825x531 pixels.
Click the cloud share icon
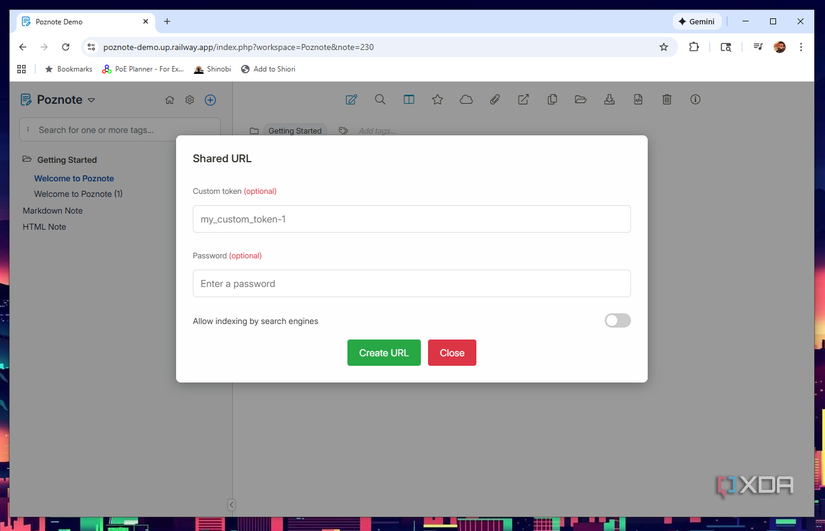point(466,99)
